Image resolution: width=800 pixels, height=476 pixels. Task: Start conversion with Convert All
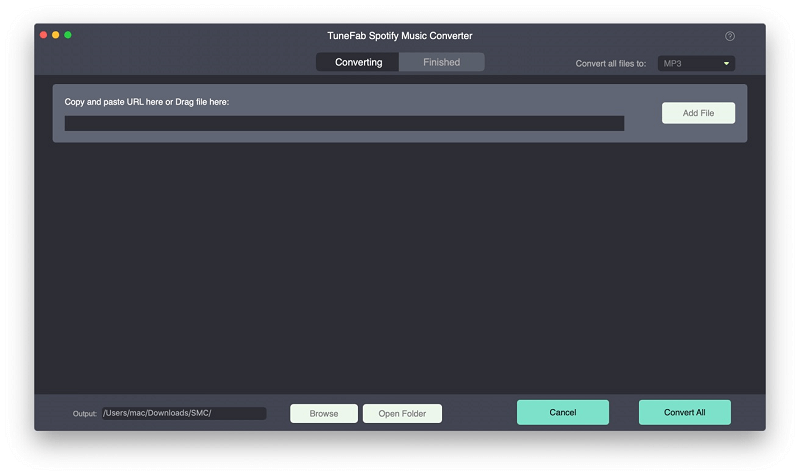[685, 412]
